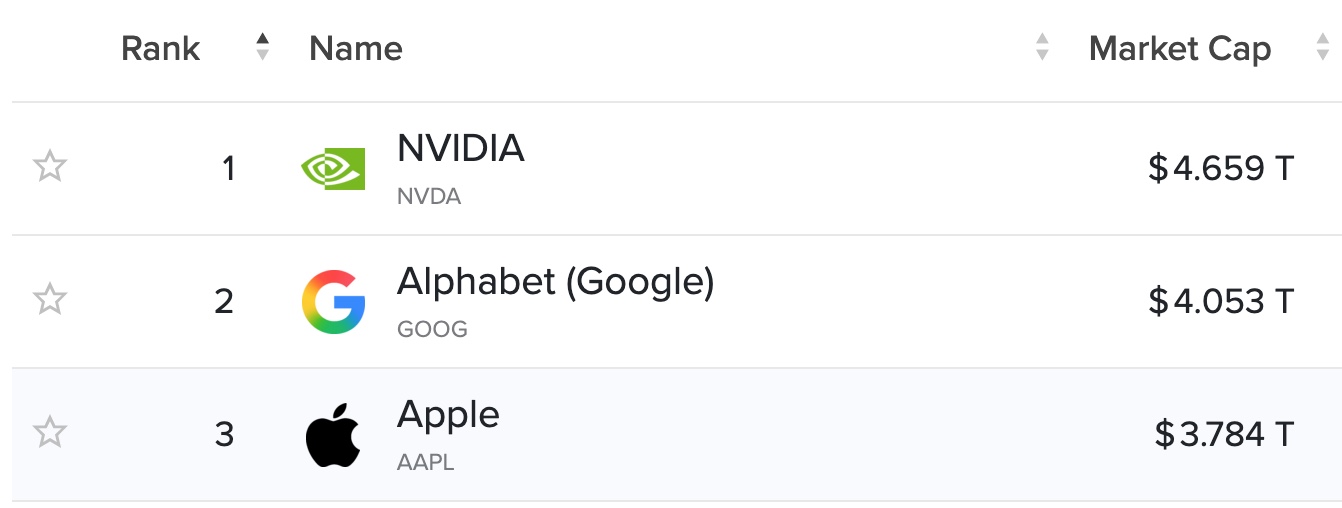
Task: Click the multicolor Google G logo
Action: (333, 301)
